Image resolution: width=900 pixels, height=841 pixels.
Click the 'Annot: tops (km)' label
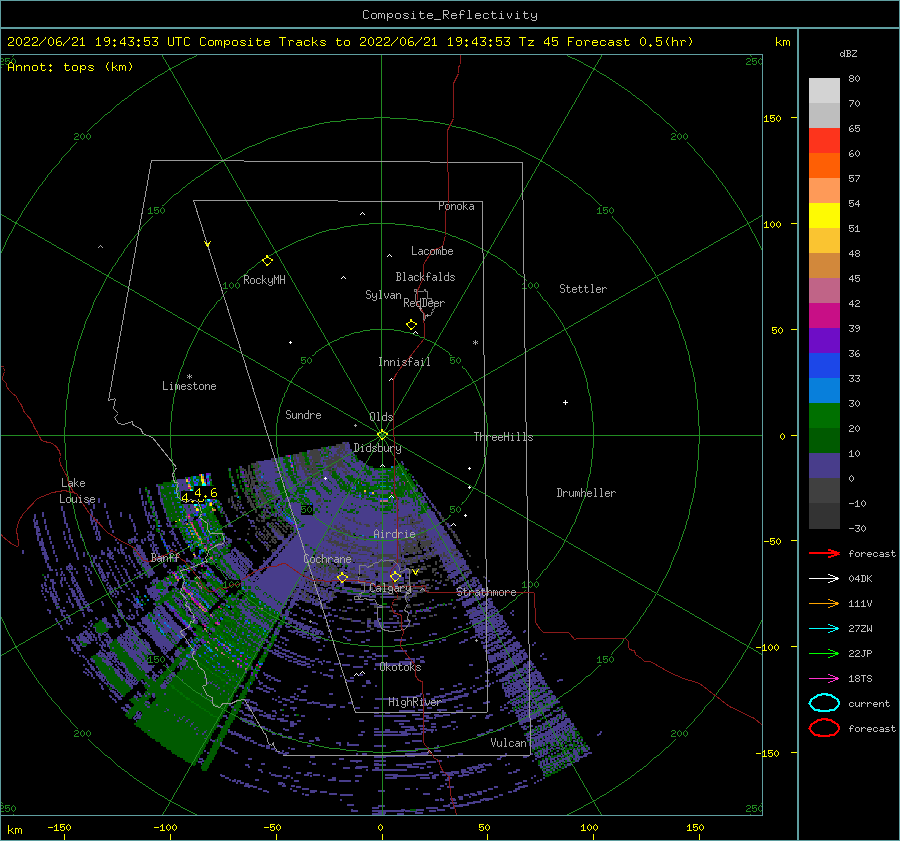70,67
